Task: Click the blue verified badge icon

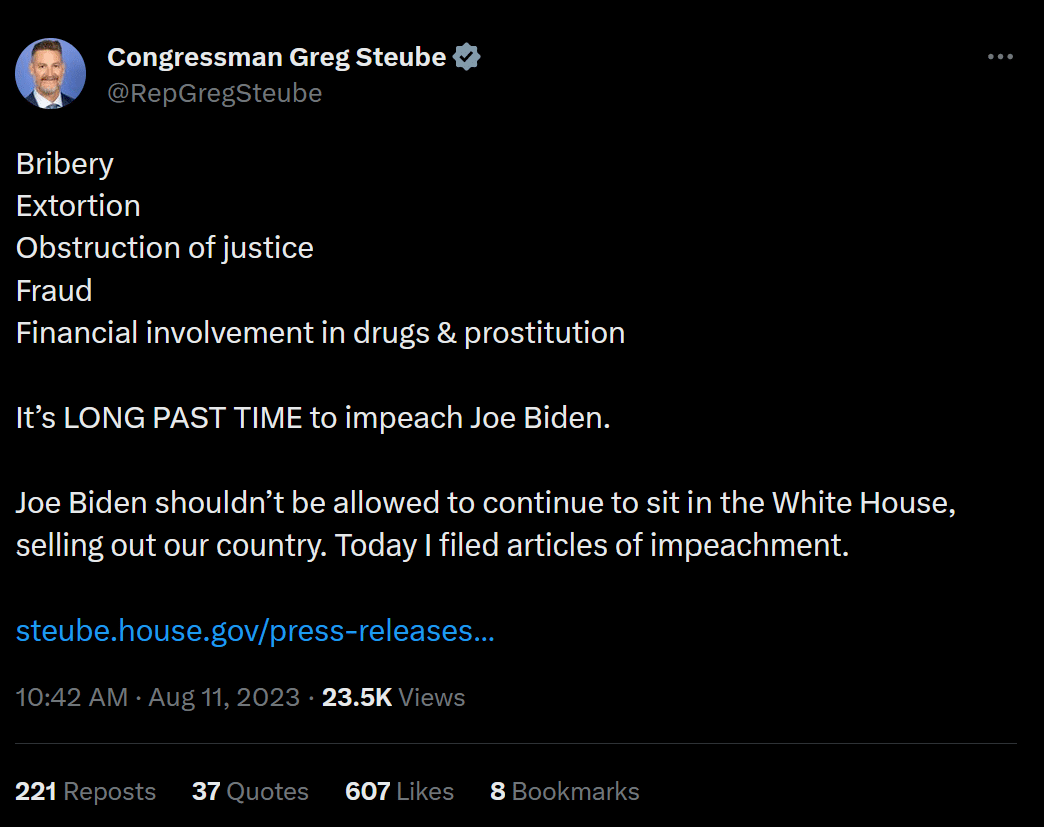Action: click(x=467, y=57)
